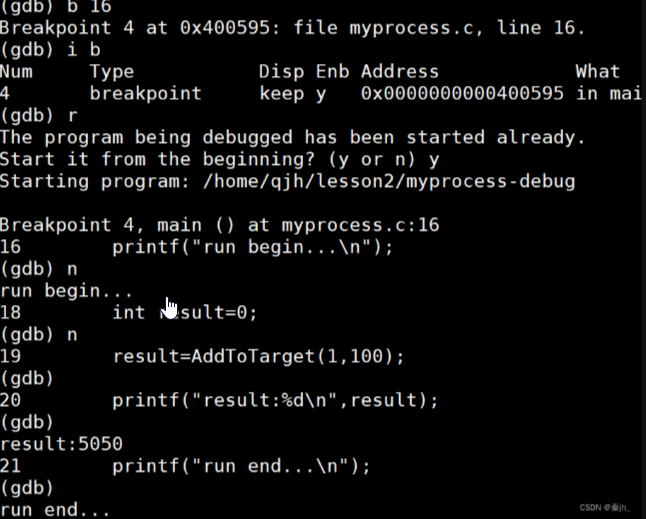Viewport: 646px width, 519px height.
Task: Click 'Breakpoint 4 at 0x400595' message
Action: tap(134, 28)
